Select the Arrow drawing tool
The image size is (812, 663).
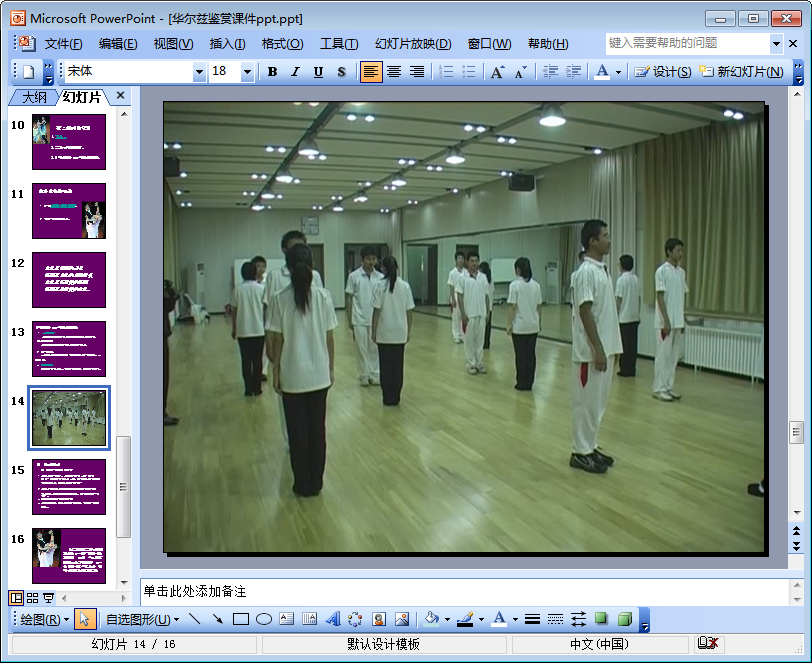click(x=217, y=619)
